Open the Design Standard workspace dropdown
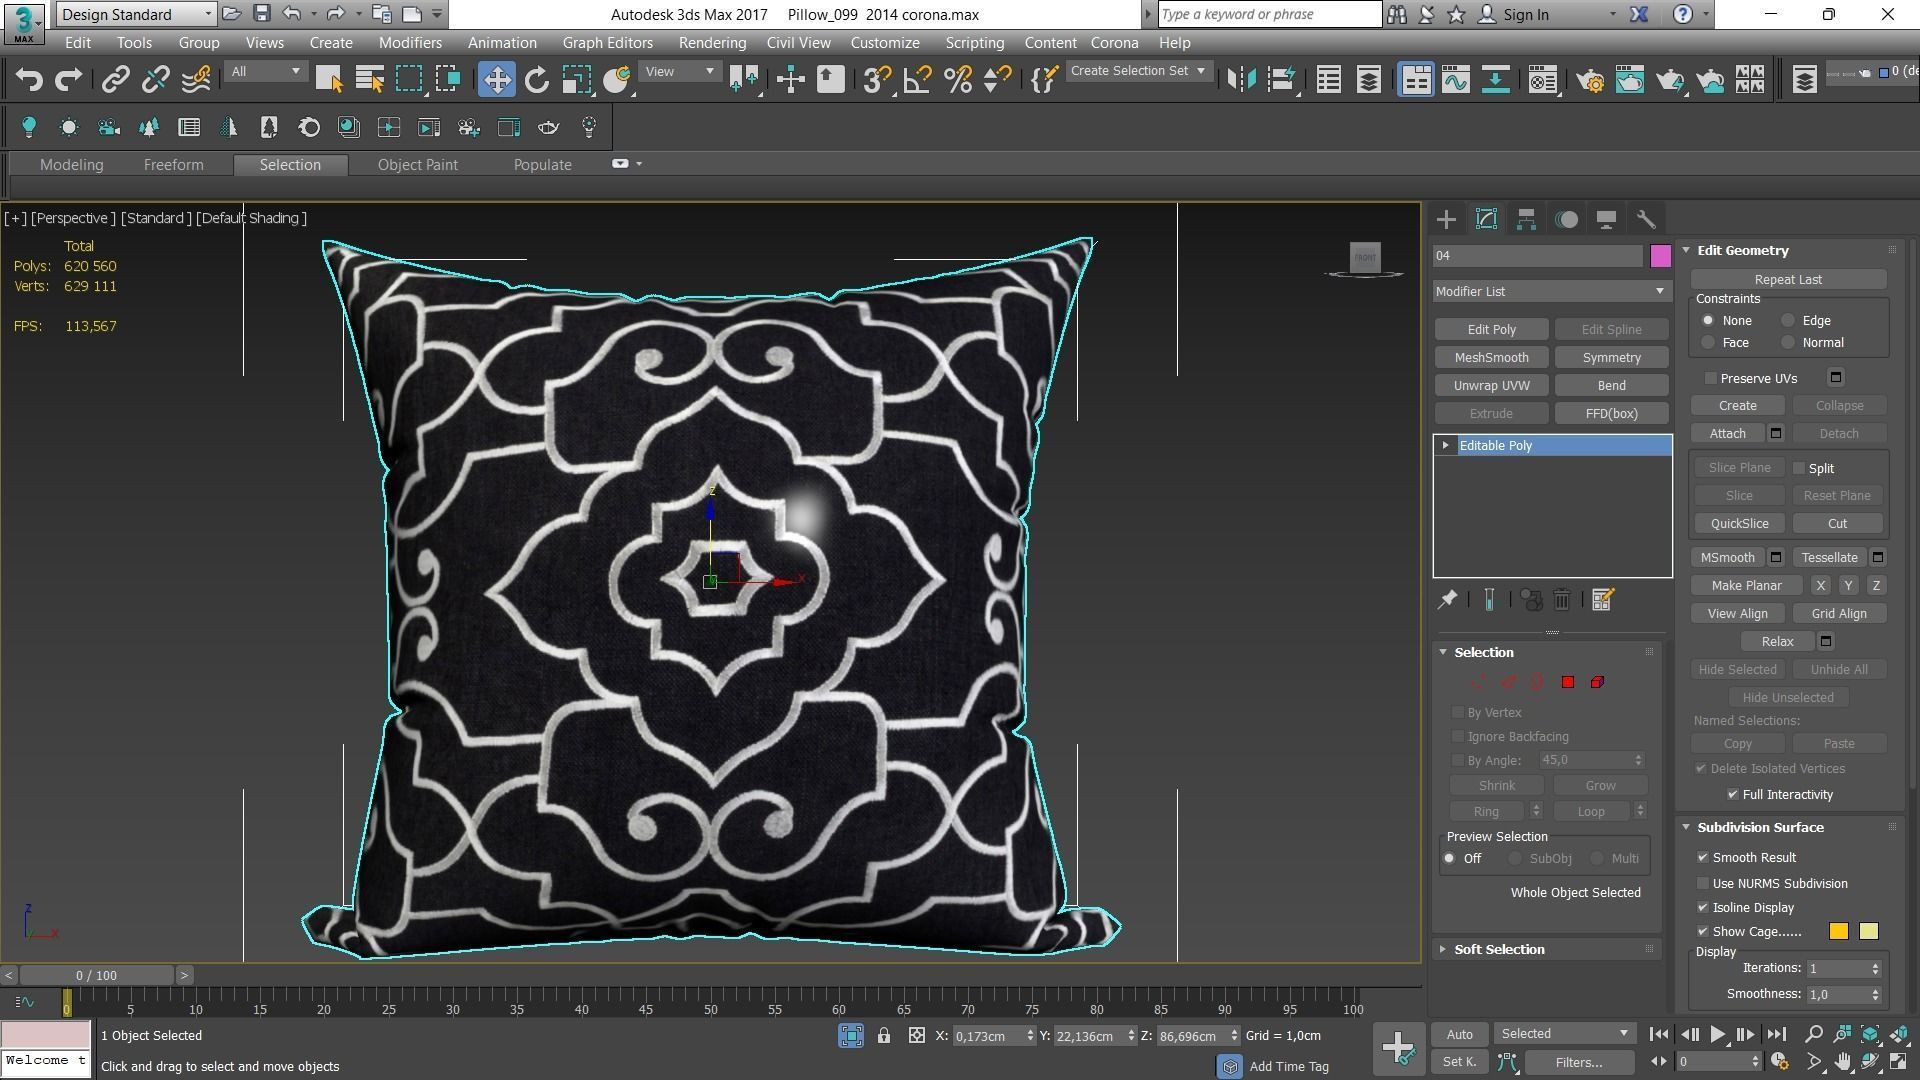Screen dimensions: 1920x1080 136,14
